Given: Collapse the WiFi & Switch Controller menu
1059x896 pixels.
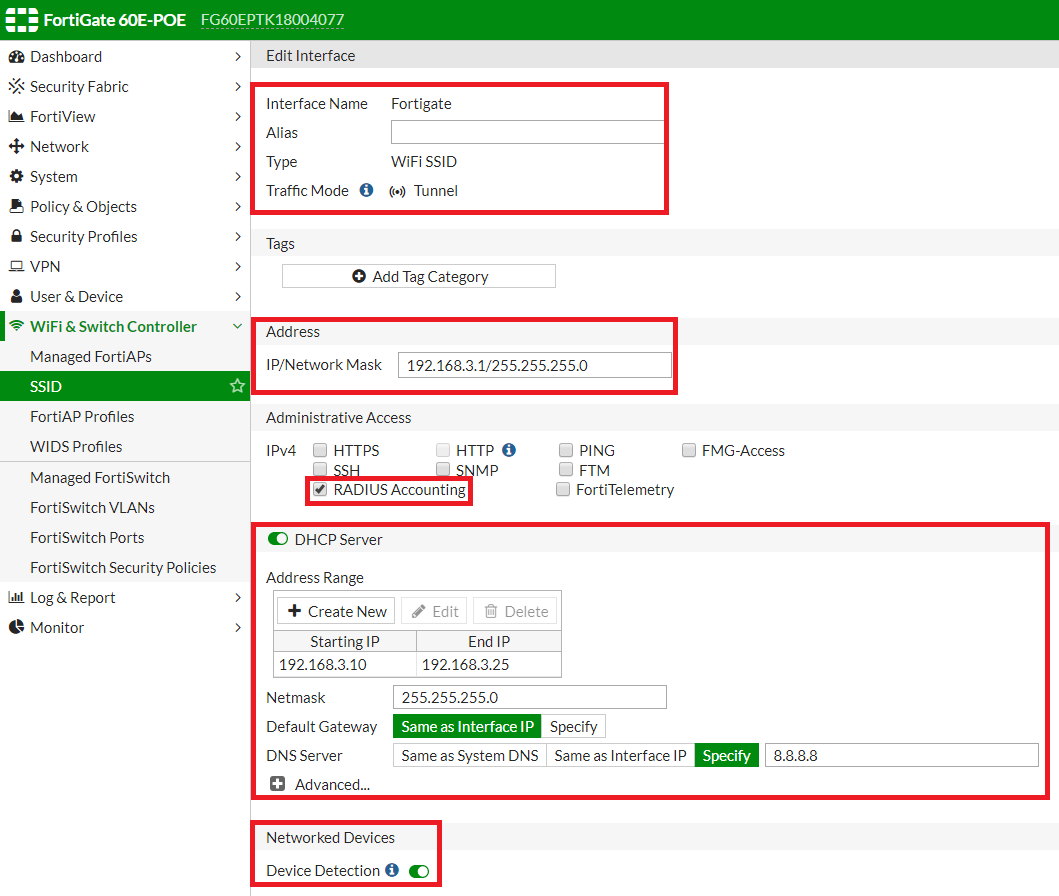Looking at the screenshot, I should [x=237, y=327].
